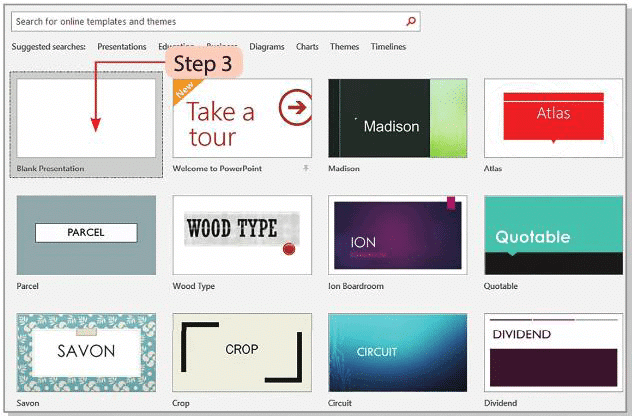
Task: Choose the Savon theme thumbnail
Action: pos(86,353)
